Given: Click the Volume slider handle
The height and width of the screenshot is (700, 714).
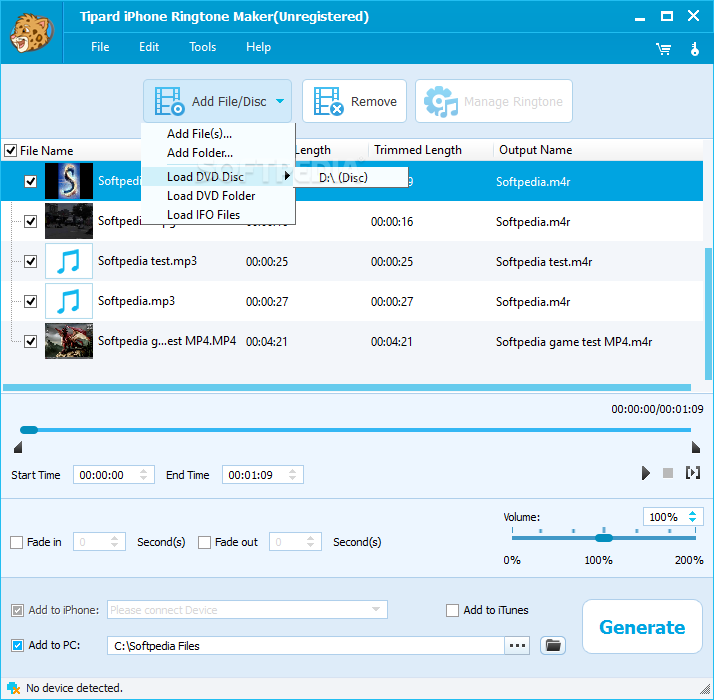Looking at the screenshot, I should tap(604, 538).
